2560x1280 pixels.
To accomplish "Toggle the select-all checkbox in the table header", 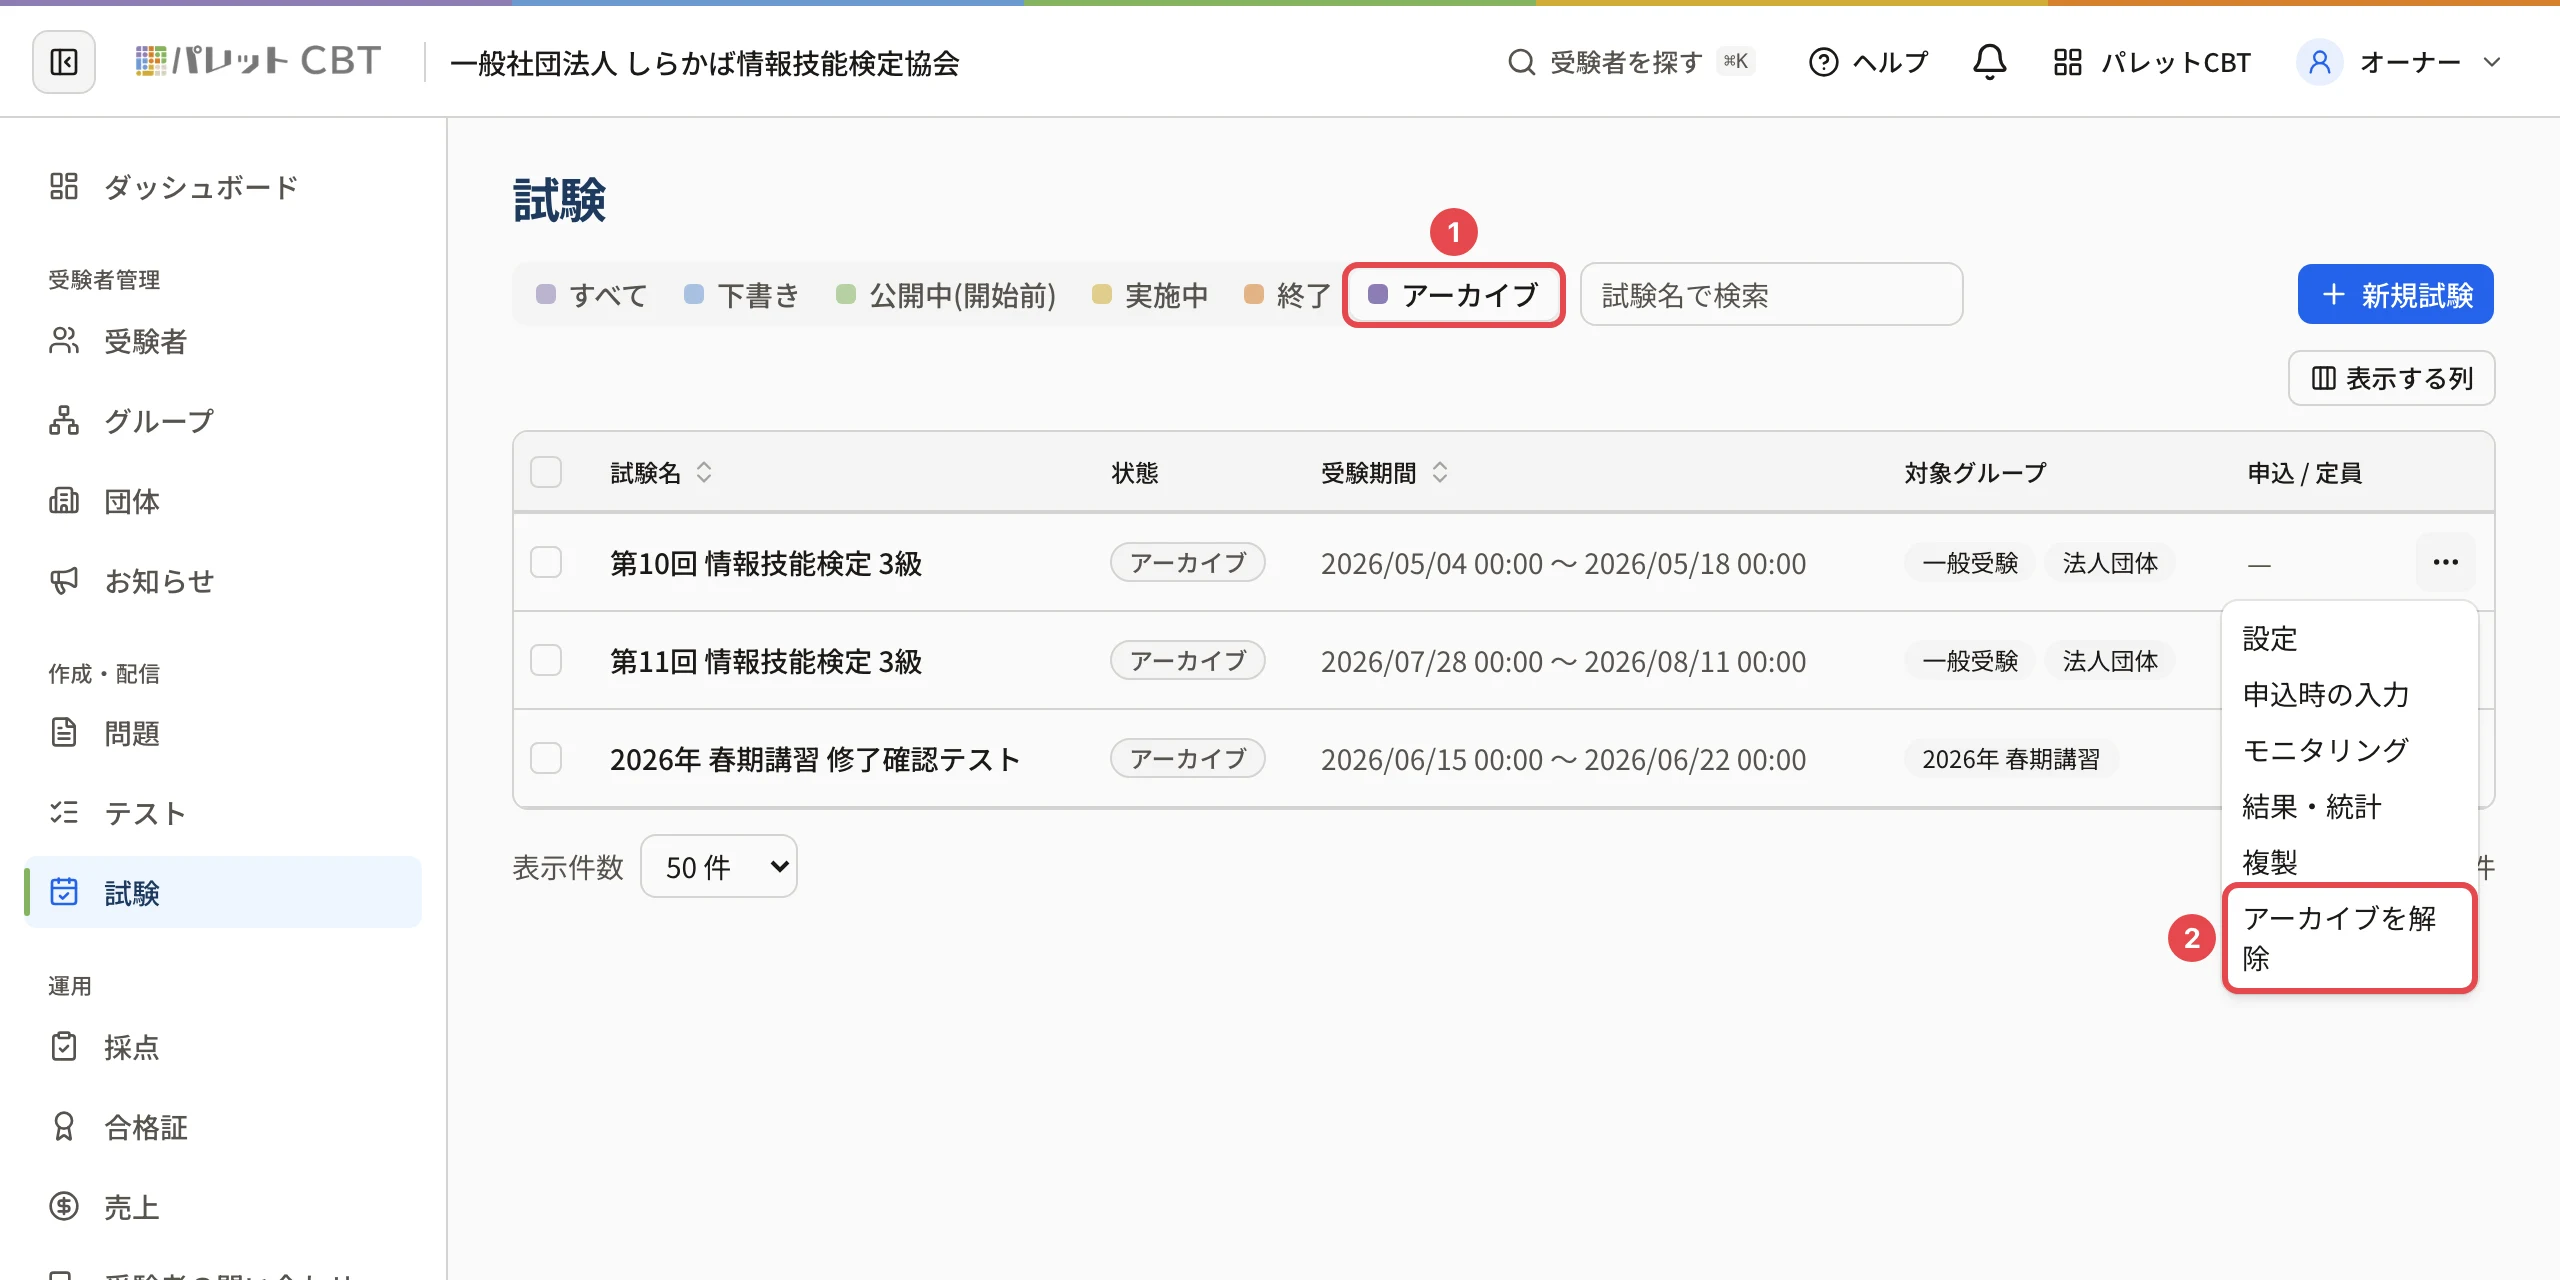I will [x=546, y=472].
